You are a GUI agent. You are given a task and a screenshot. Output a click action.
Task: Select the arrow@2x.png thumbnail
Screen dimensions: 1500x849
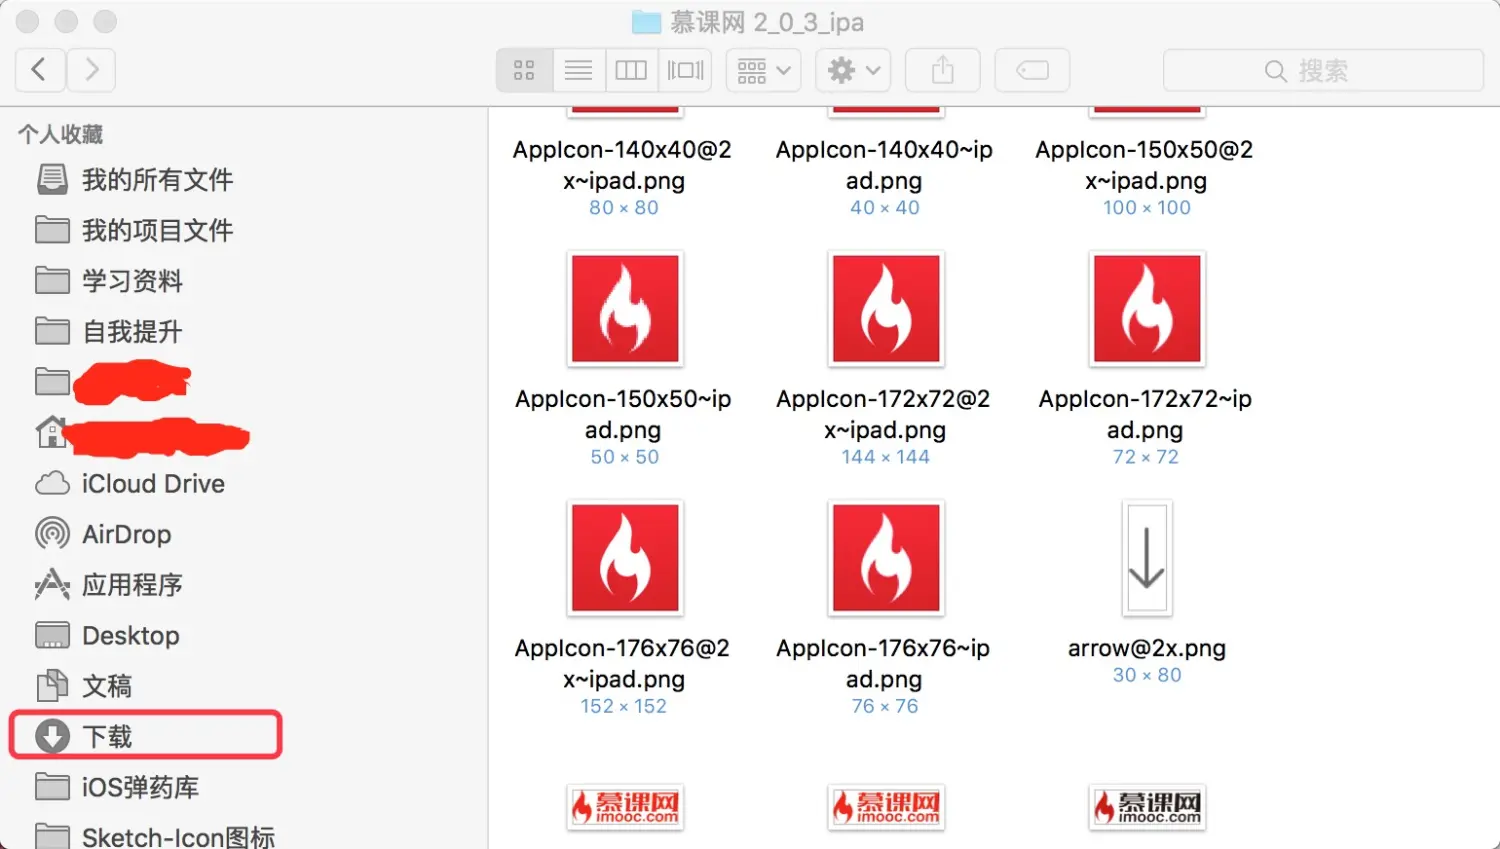[x=1146, y=558]
